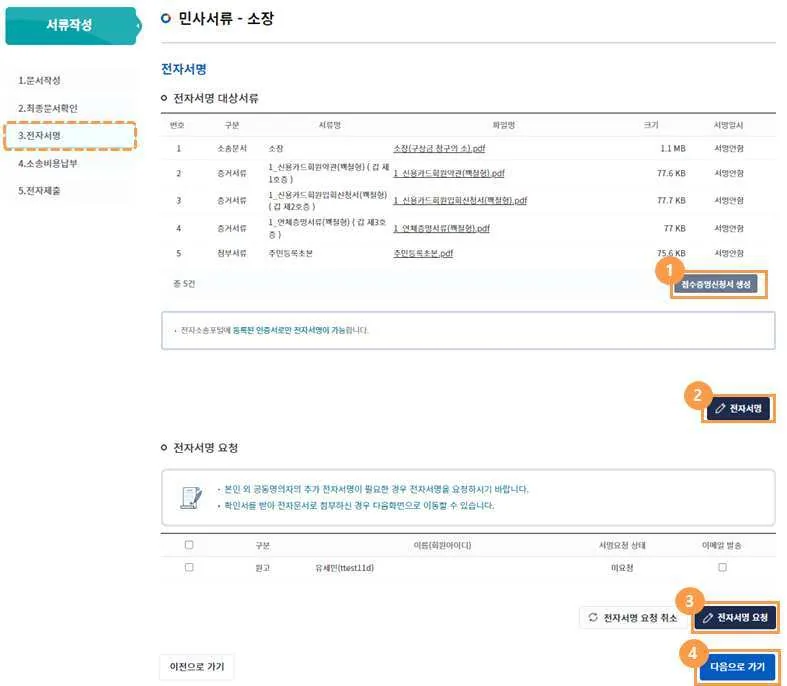
Task: Click 민사서류 - 소장 page title
Action: [x=226, y=19]
